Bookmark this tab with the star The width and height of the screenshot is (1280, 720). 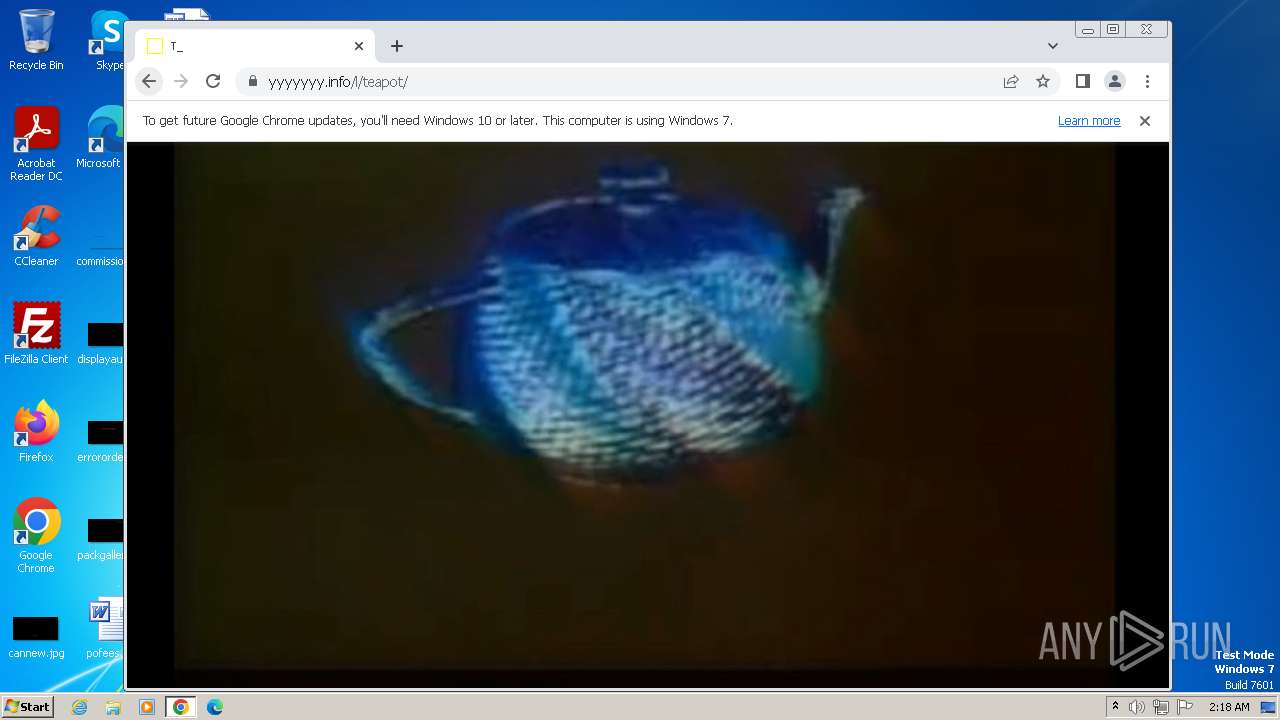(1043, 81)
